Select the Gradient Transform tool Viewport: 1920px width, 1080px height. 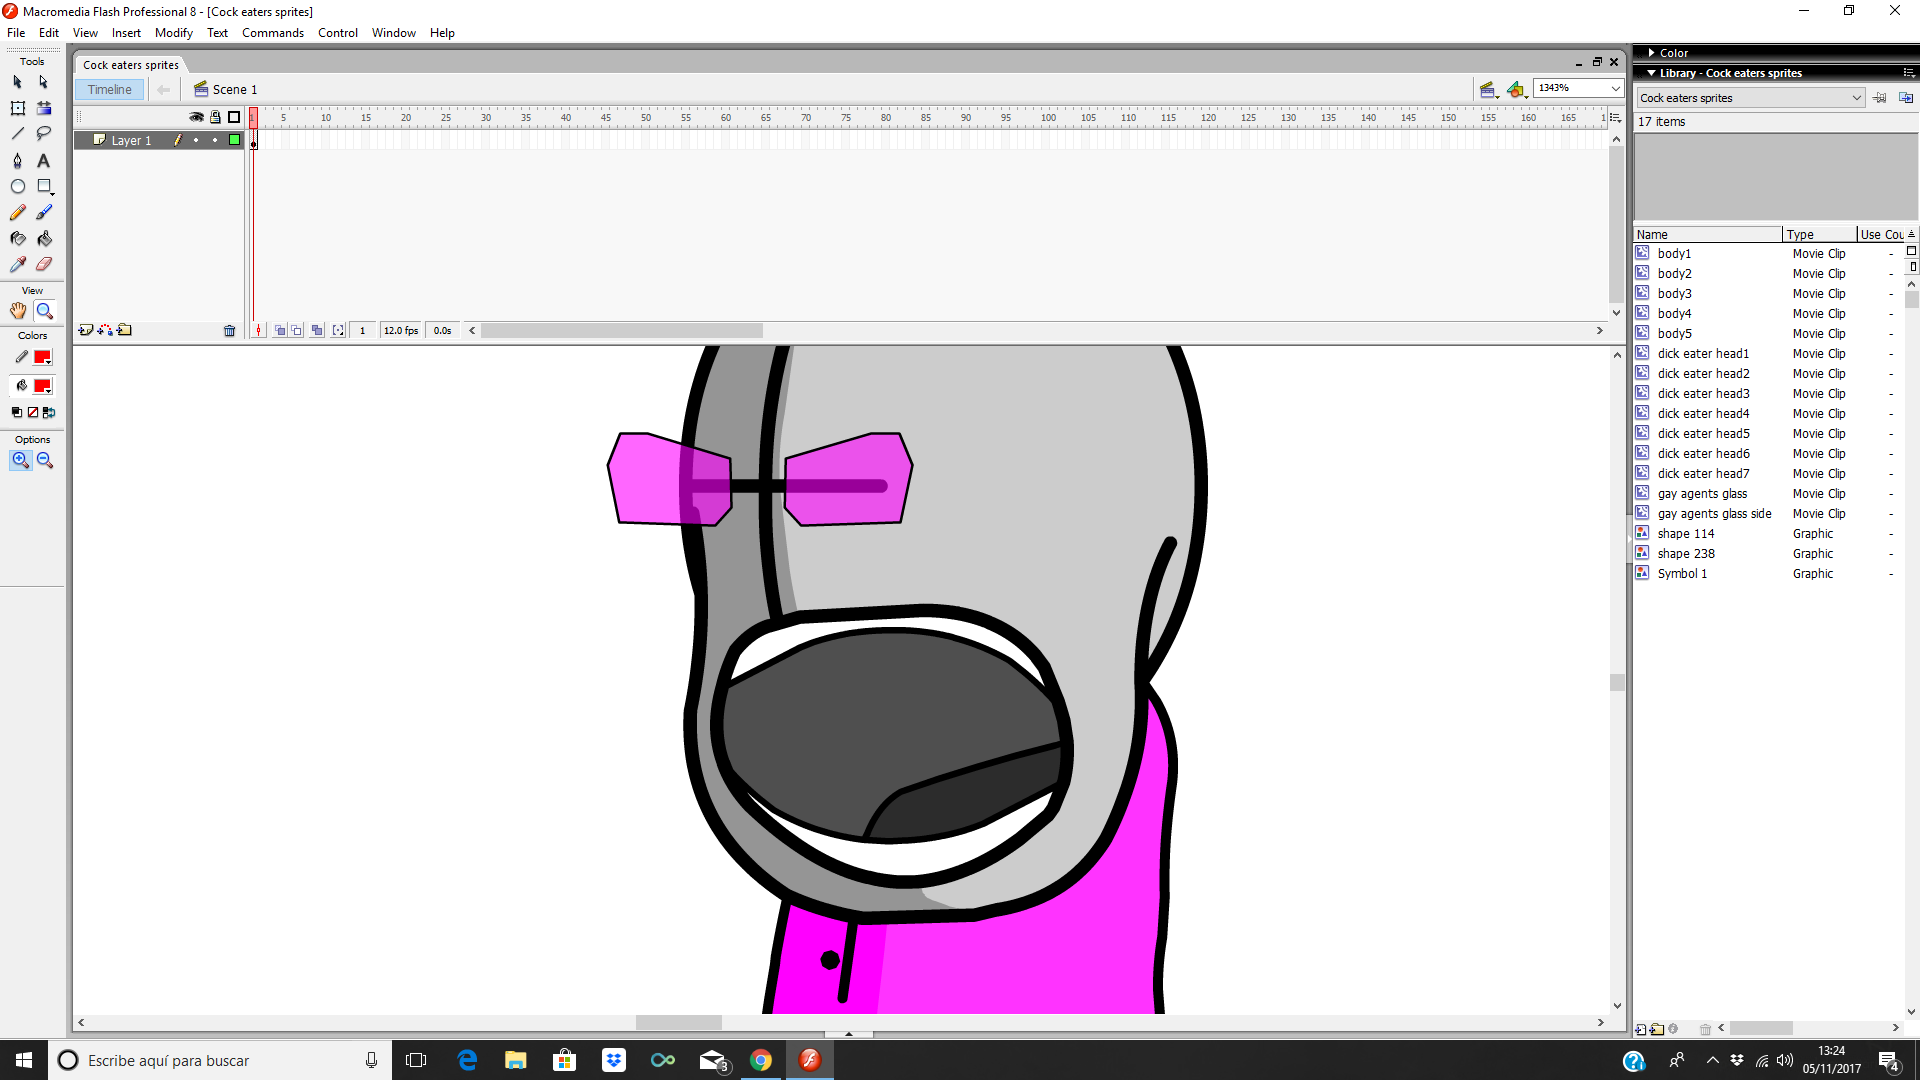pos(44,108)
